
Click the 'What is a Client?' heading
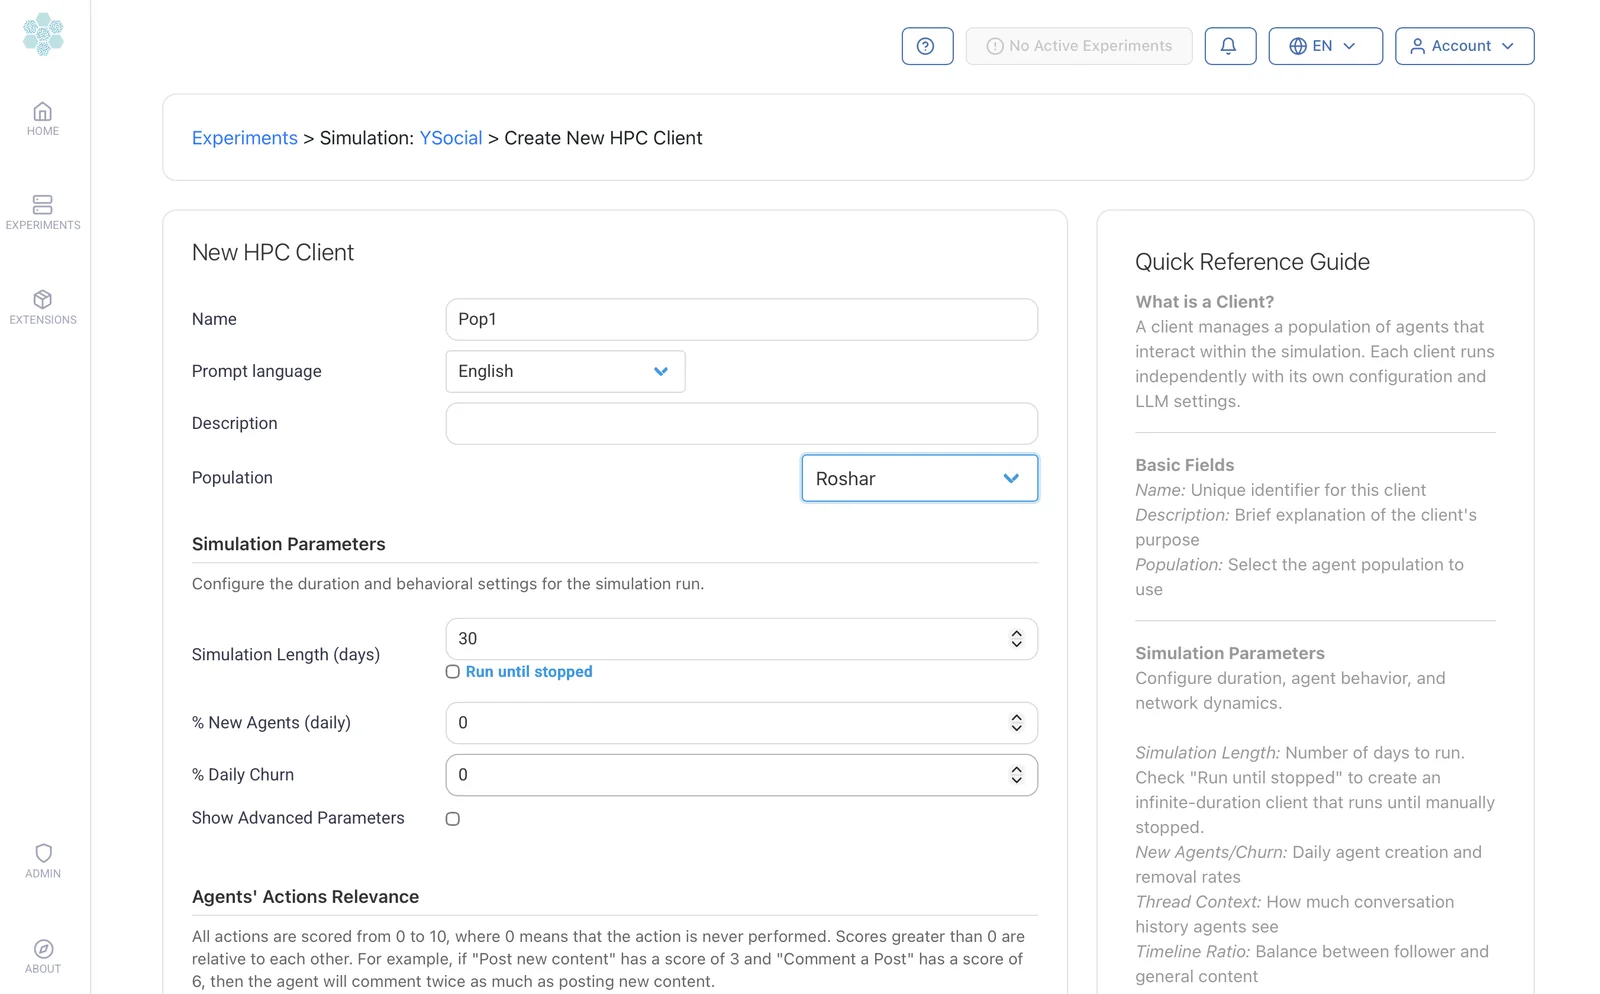[1204, 302]
